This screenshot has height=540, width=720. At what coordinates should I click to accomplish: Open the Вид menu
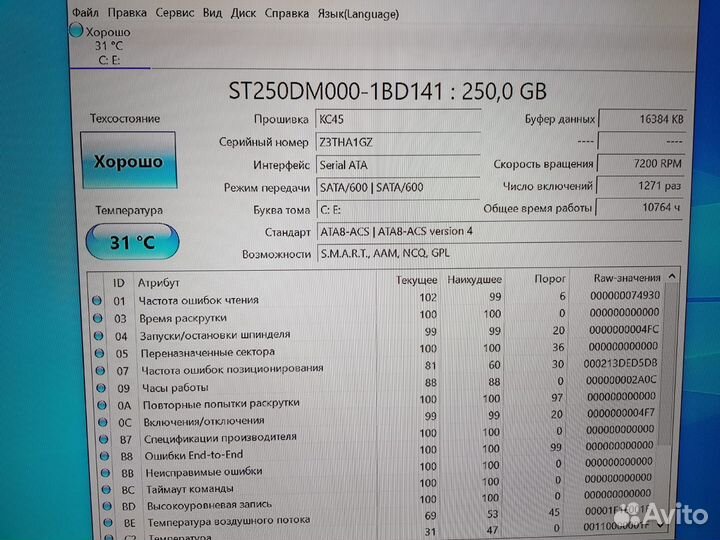click(x=212, y=13)
